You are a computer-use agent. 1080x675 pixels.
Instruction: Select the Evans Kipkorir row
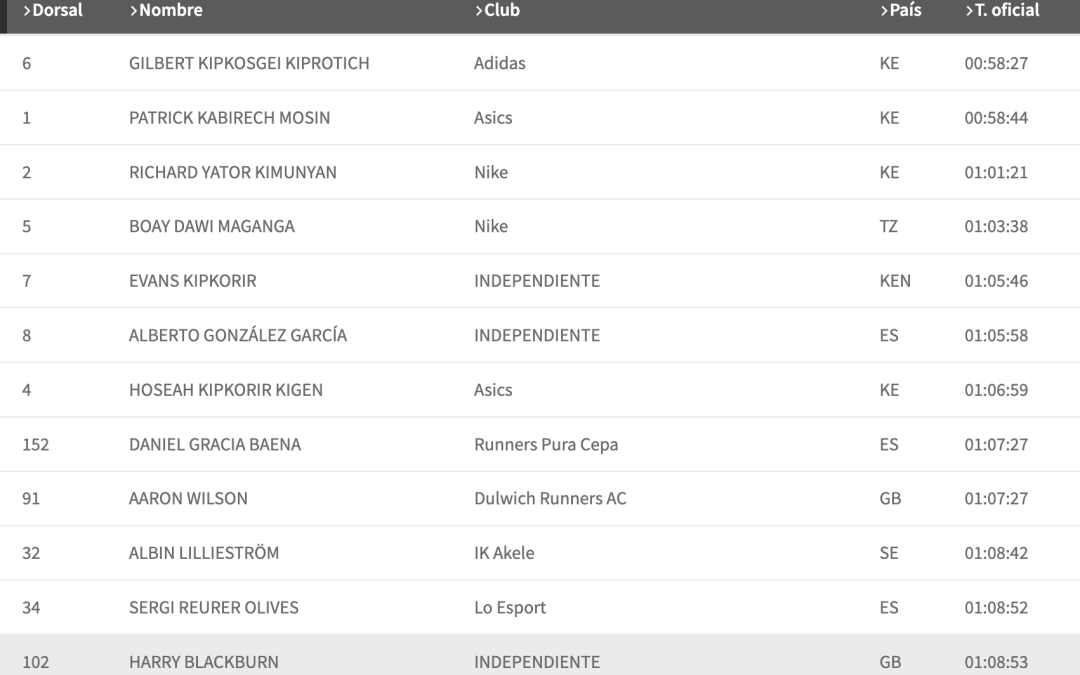click(x=192, y=281)
